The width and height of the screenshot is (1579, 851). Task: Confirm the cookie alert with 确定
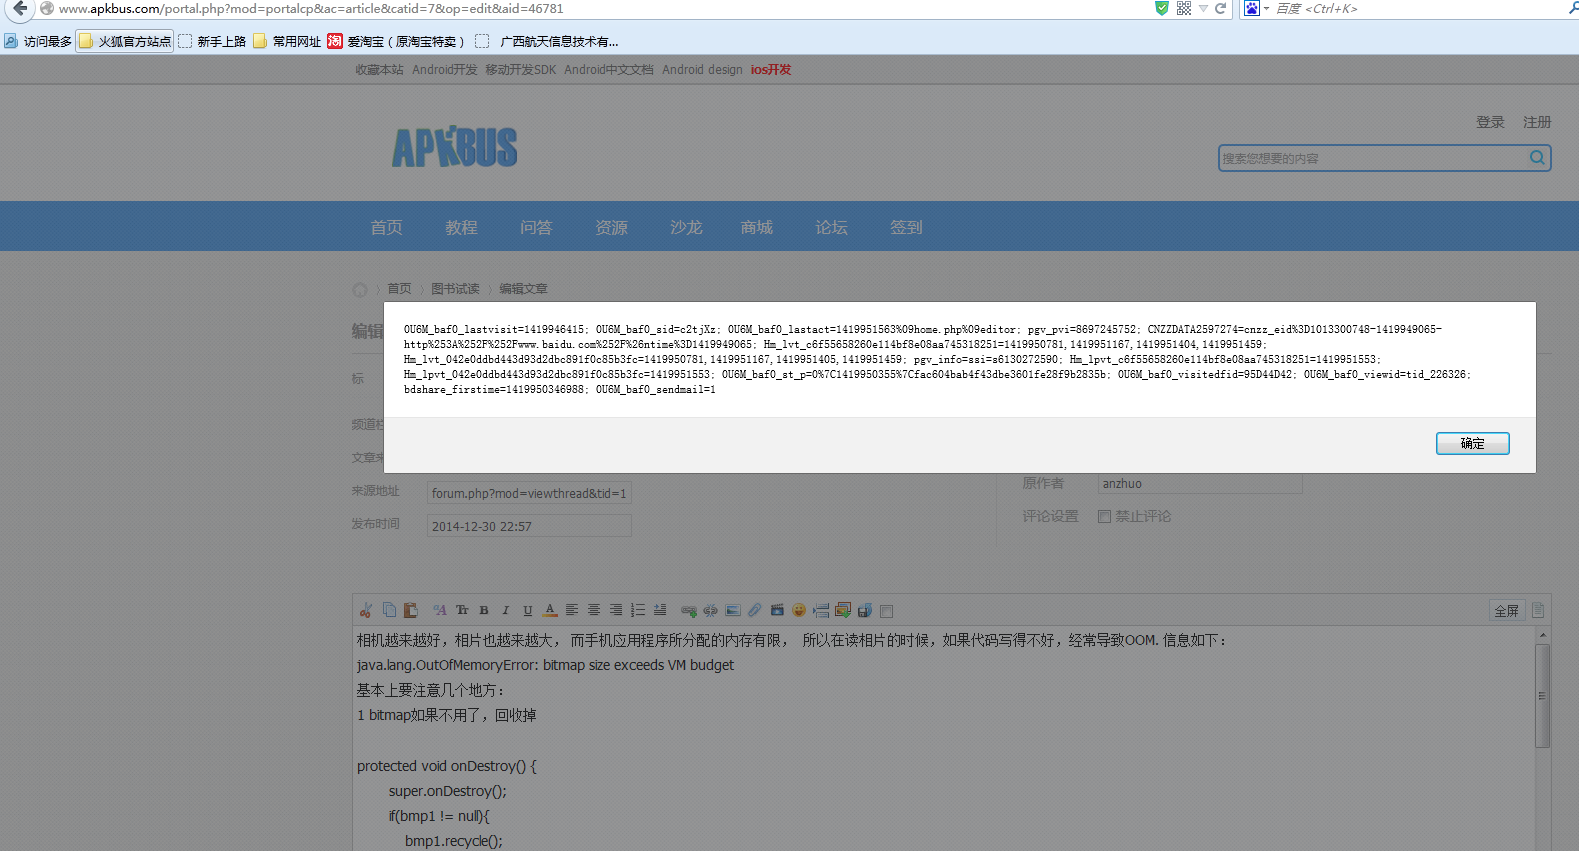click(x=1473, y=443)
